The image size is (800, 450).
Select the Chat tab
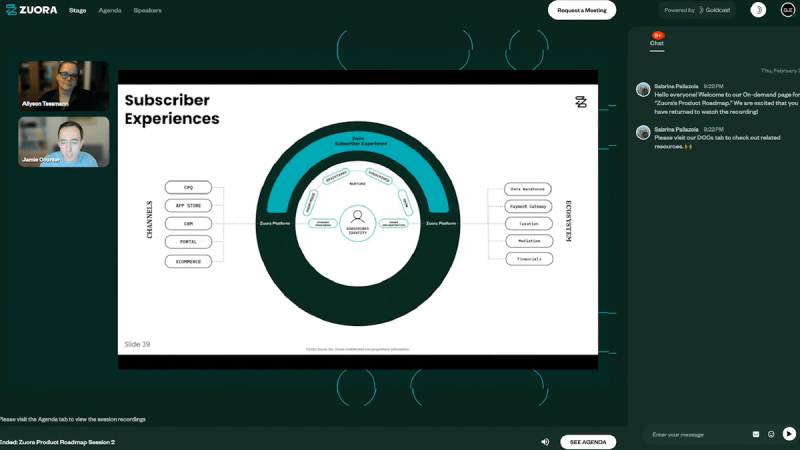click(x=657, y=43)
